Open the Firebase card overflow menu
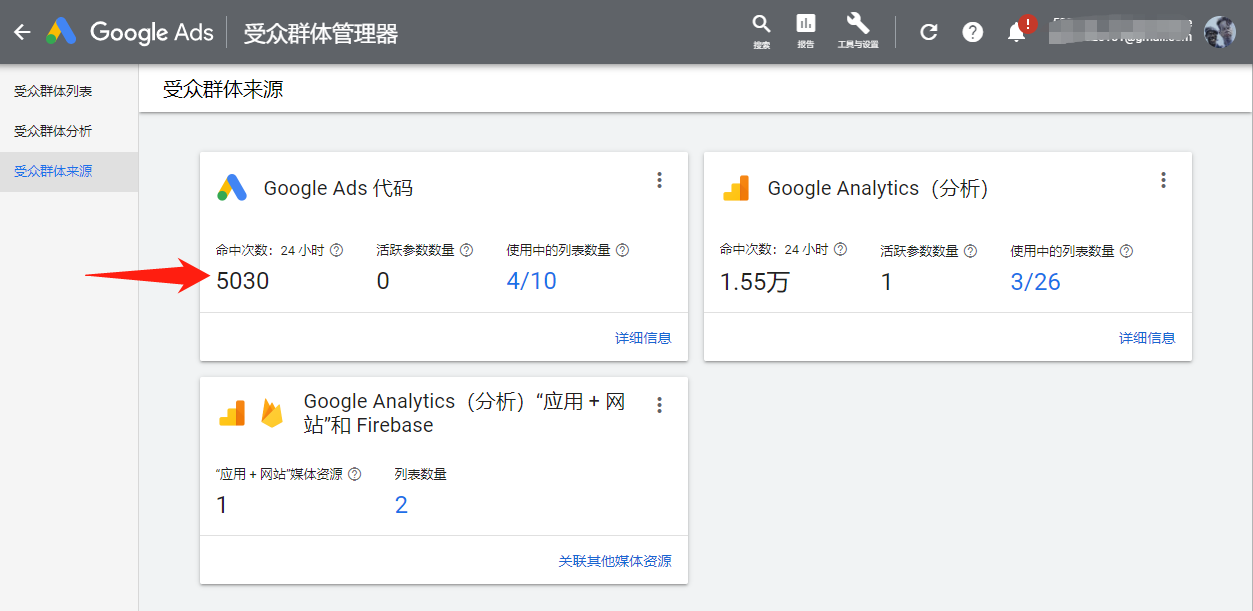This screenshot has width=1253, height=611. (x=660, y=404)
